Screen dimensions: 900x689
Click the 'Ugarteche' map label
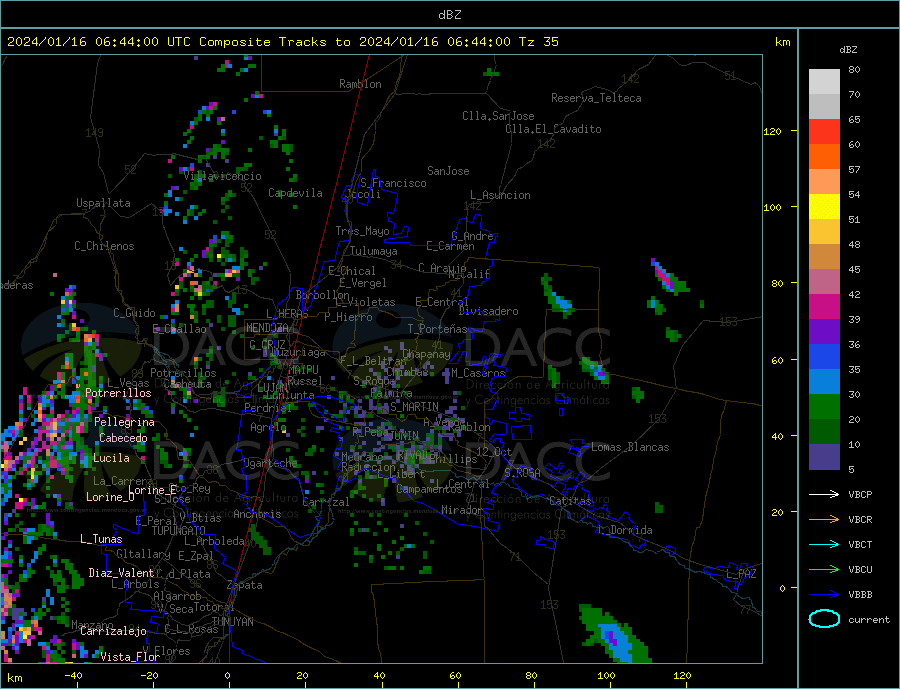tap(271, 463)
